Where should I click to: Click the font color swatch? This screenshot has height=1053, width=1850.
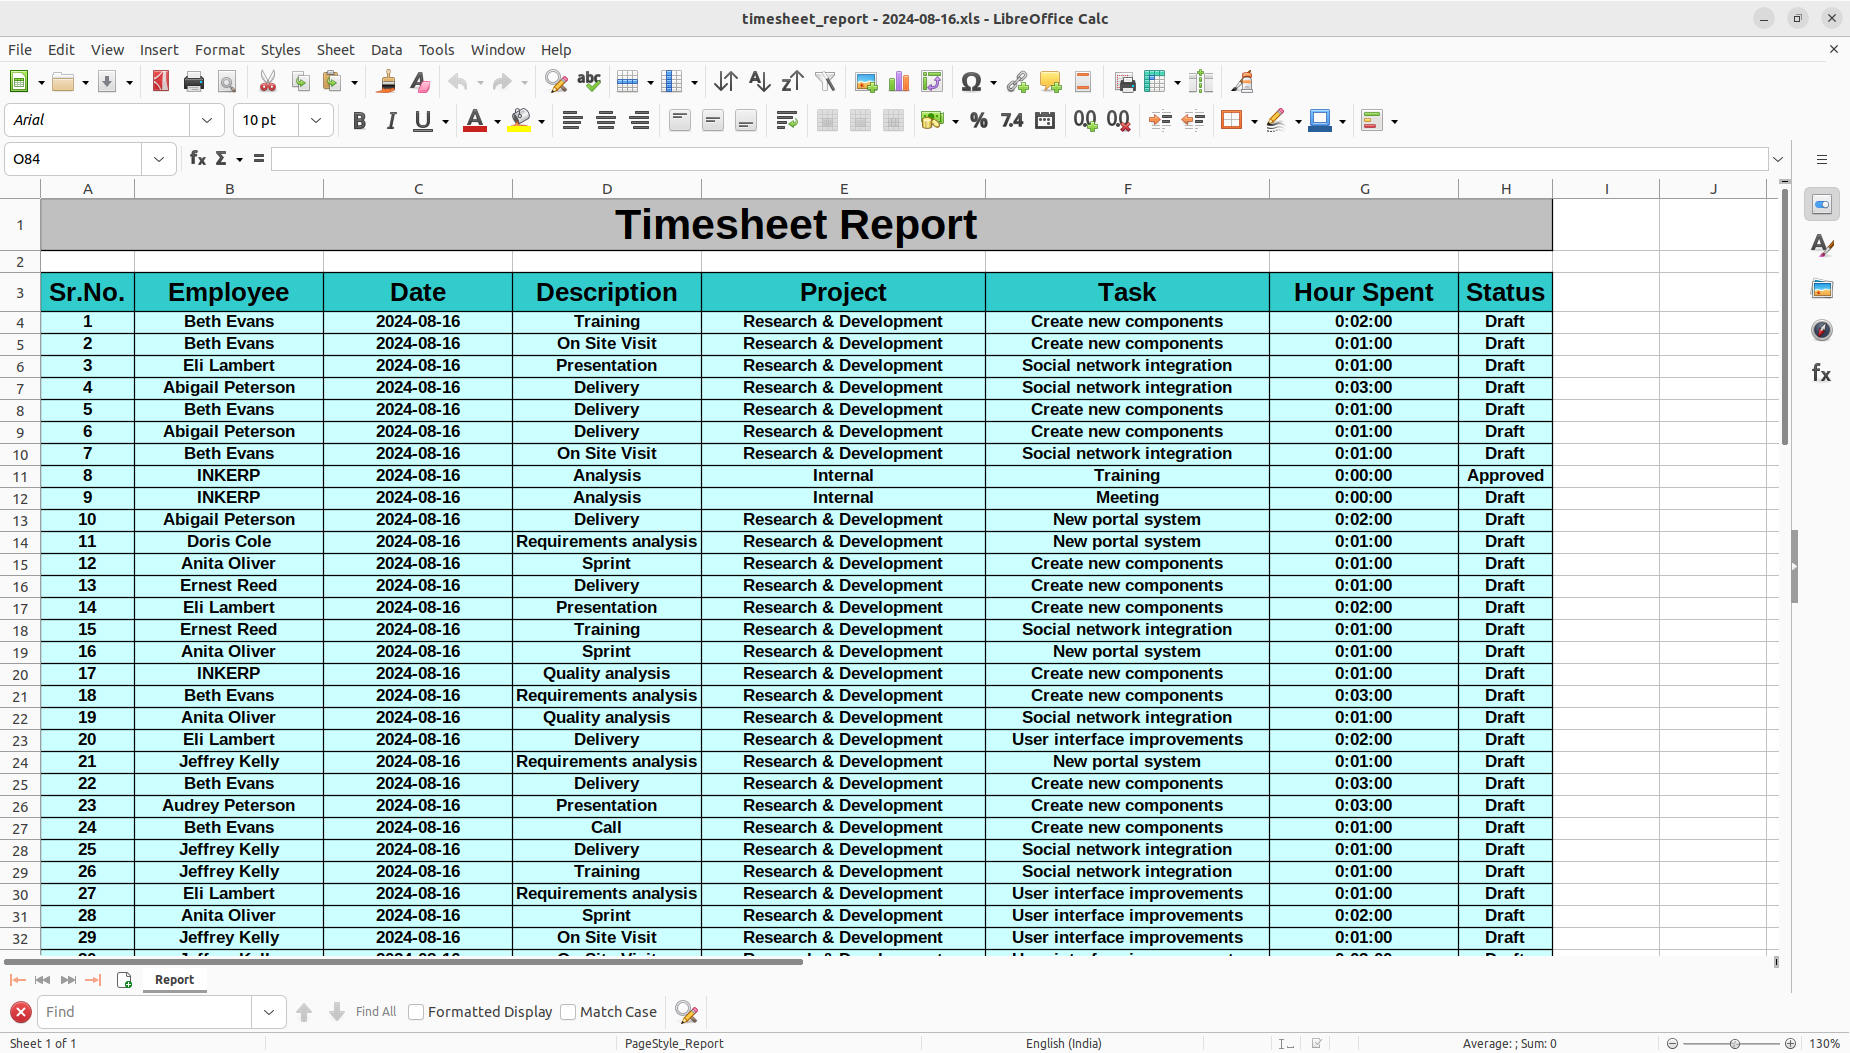coord(475,120)
